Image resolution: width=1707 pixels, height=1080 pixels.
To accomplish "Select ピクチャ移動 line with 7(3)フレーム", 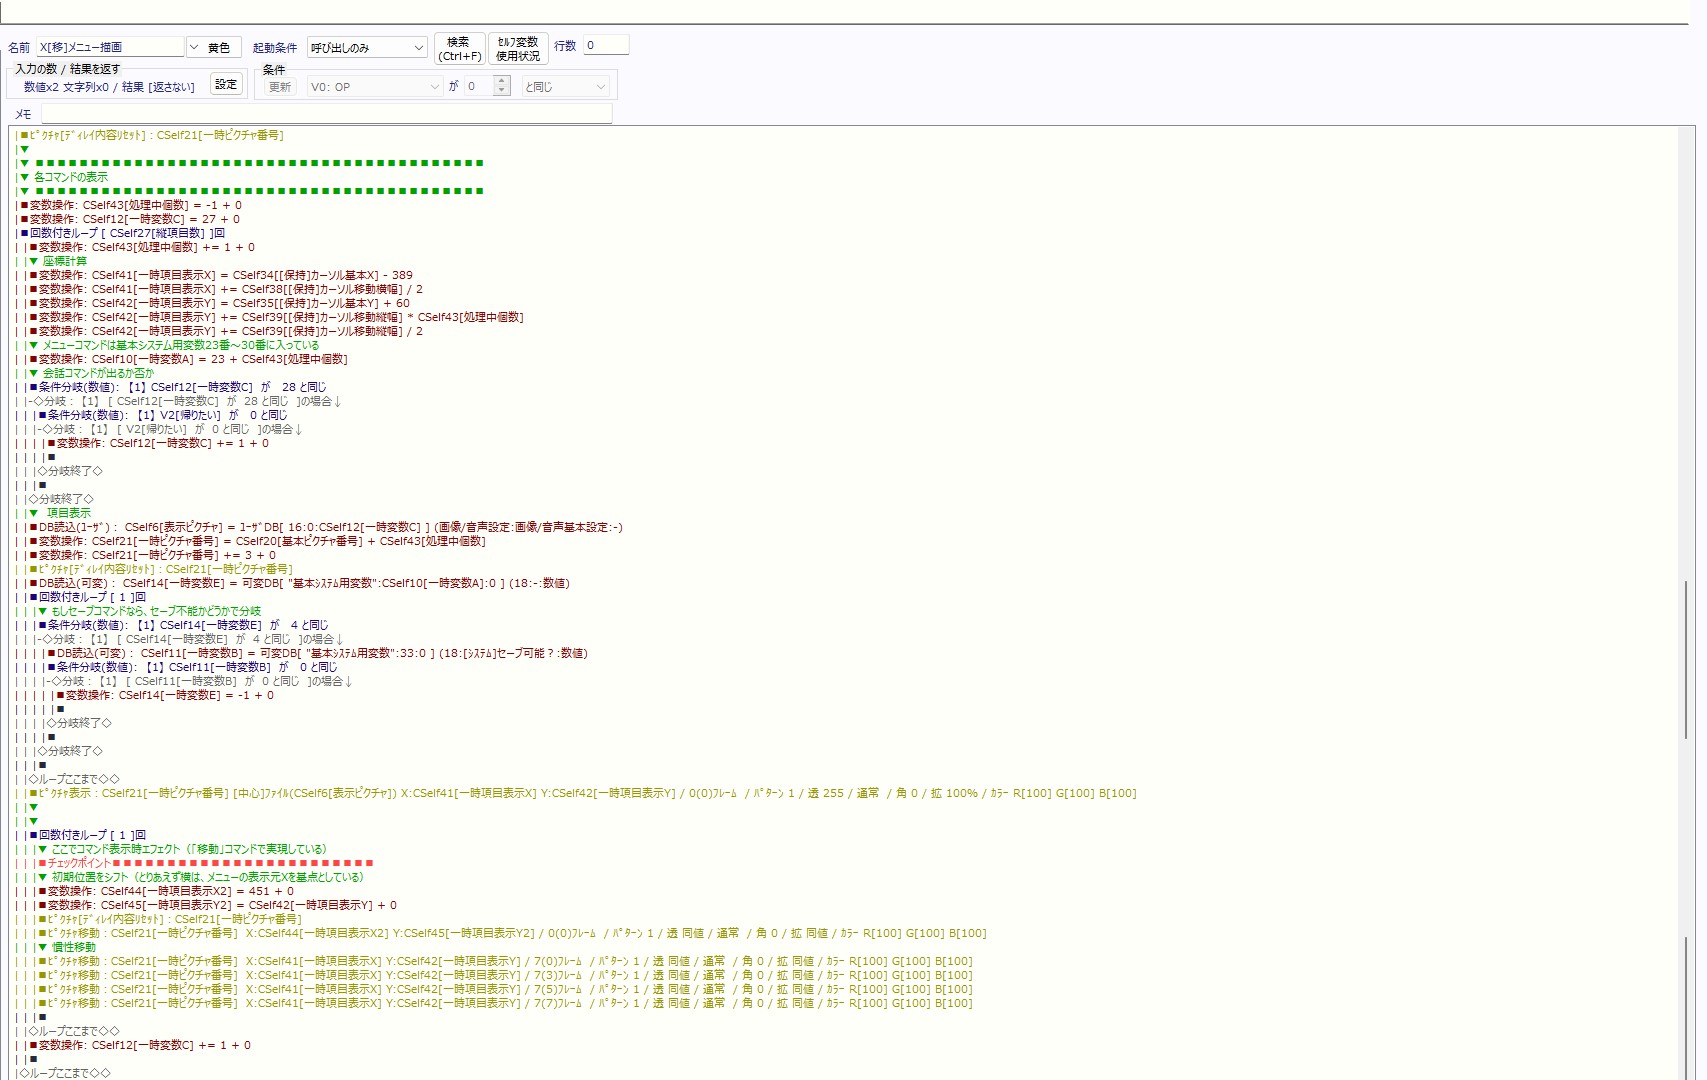I will coord(510,975).
